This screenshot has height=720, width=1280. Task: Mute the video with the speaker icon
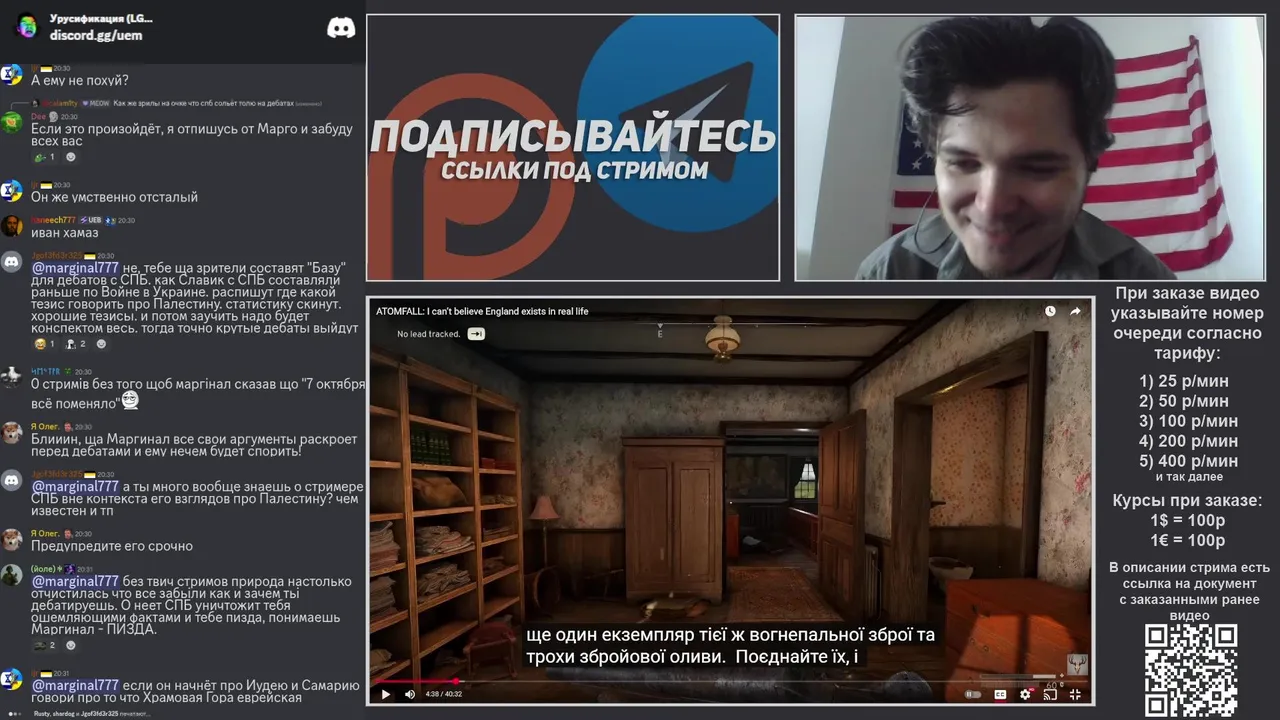point(409,694)
